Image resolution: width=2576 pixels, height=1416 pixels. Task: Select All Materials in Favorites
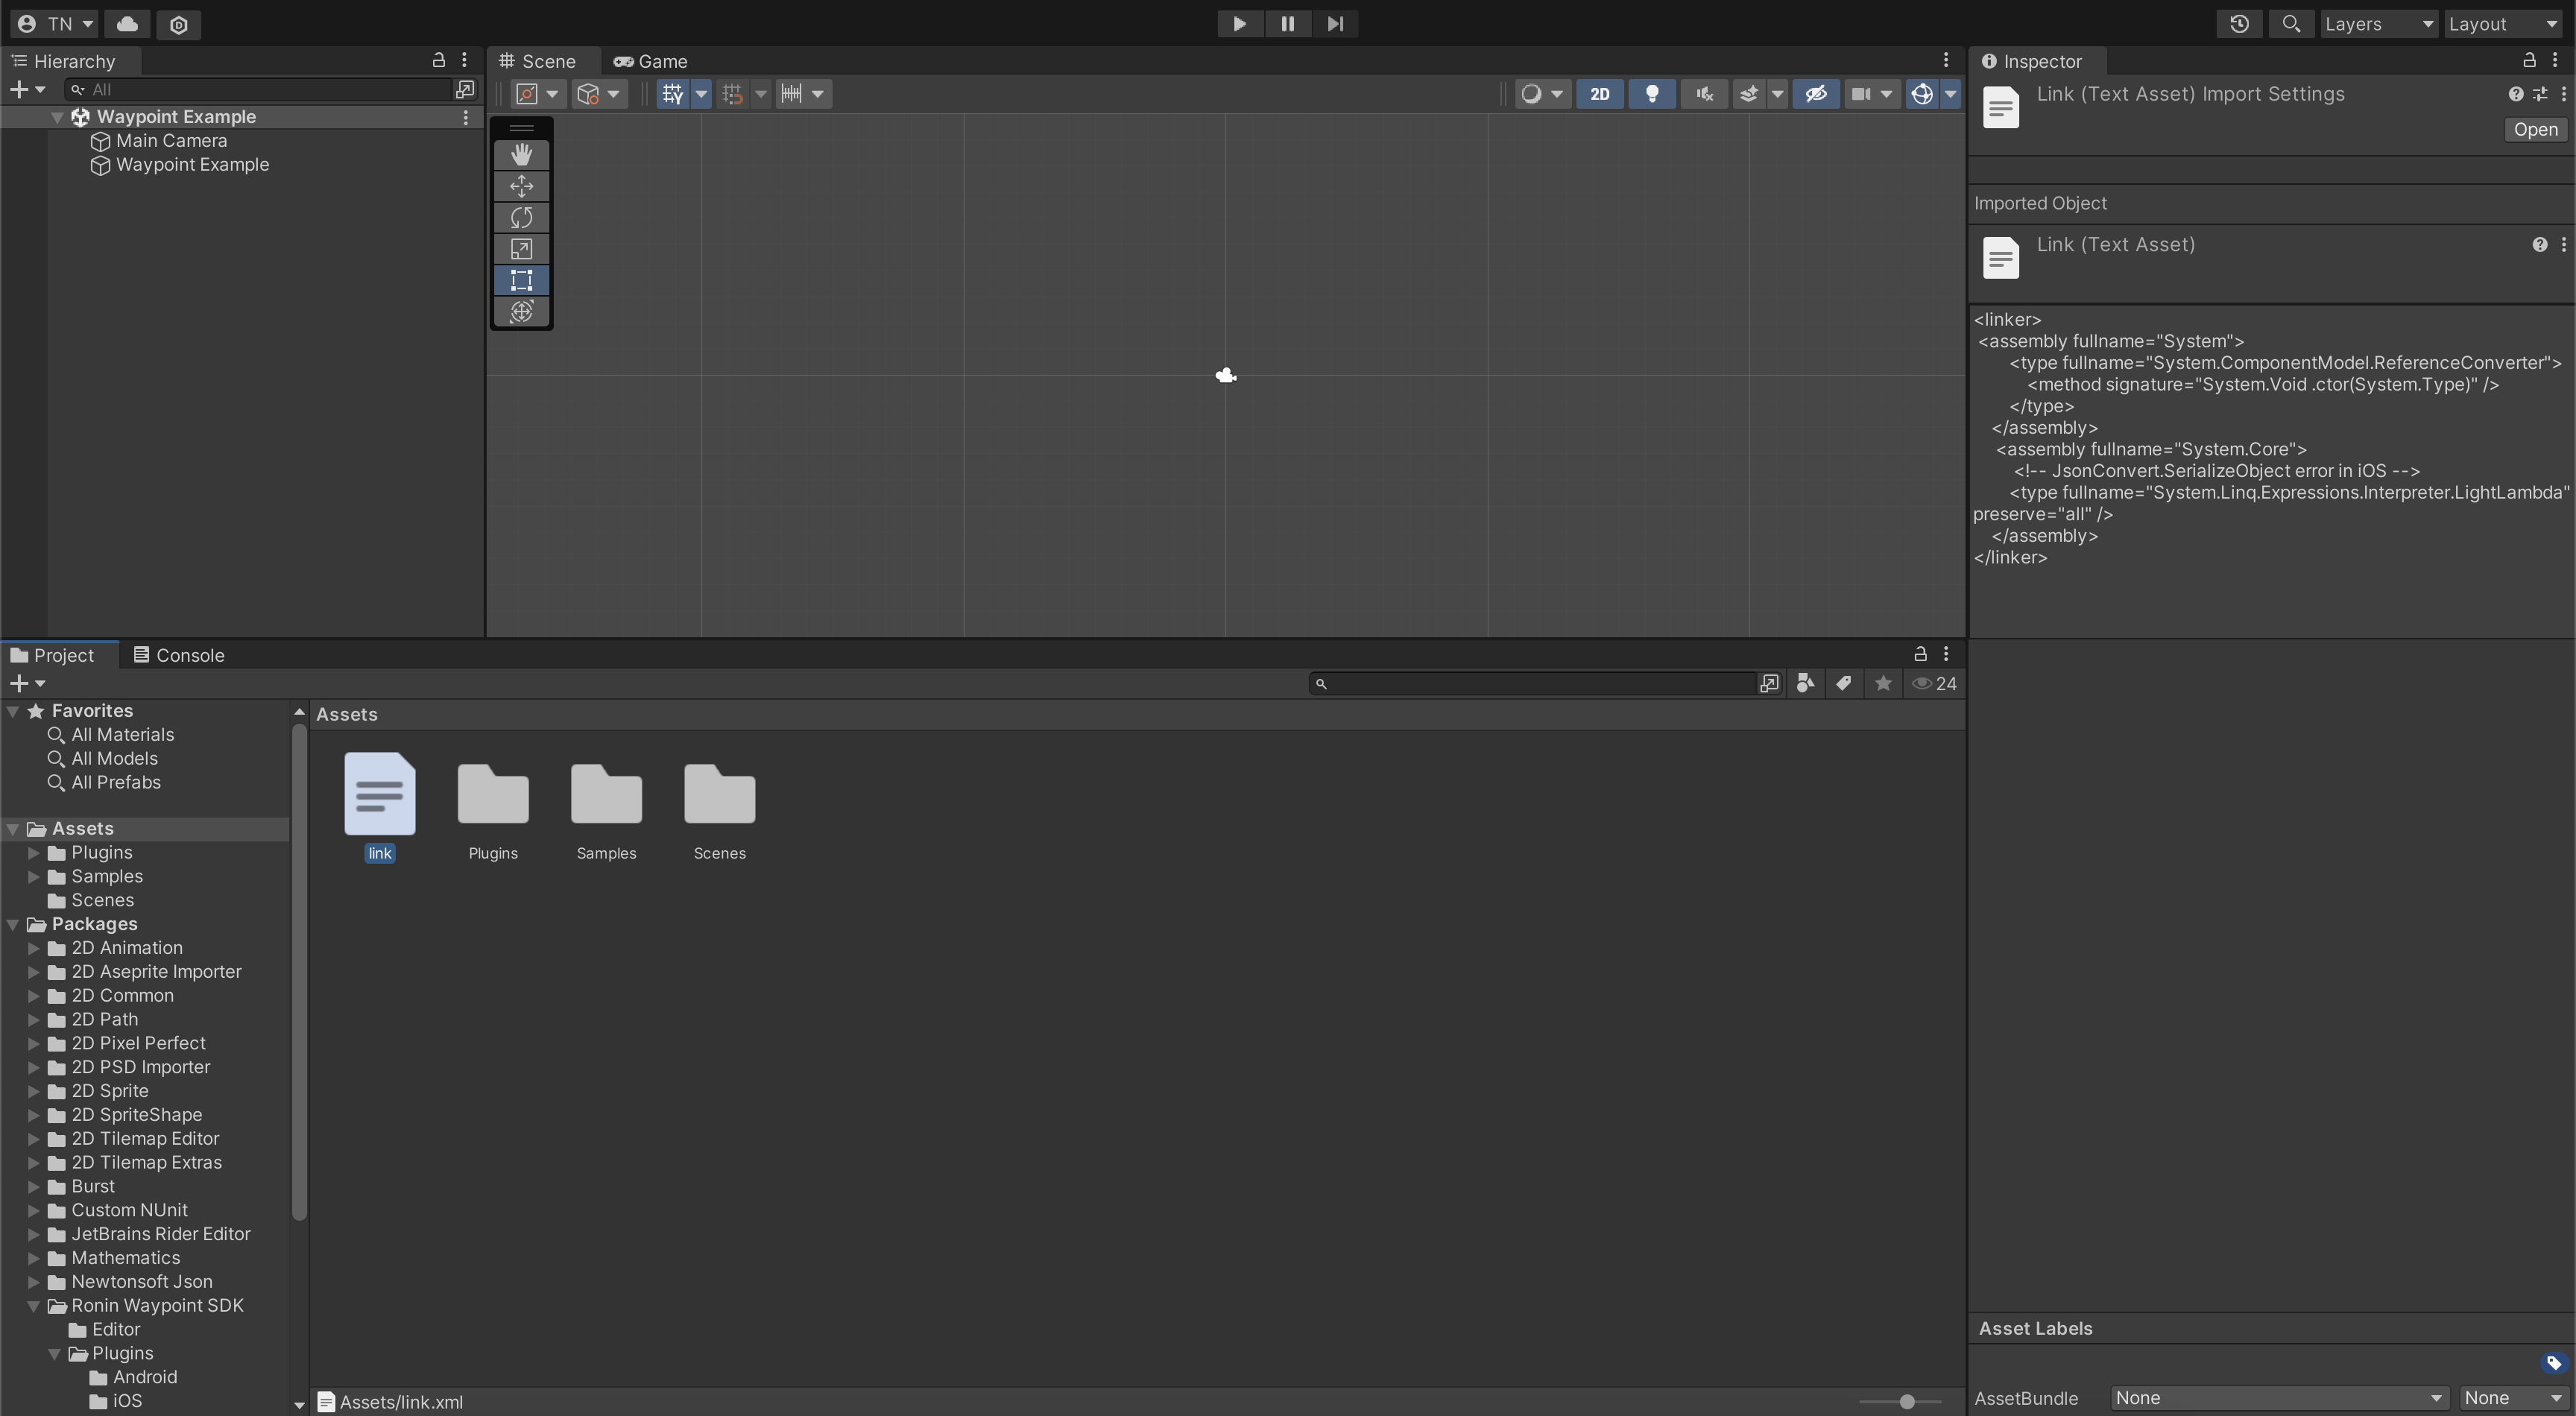[x=122, y=734]
